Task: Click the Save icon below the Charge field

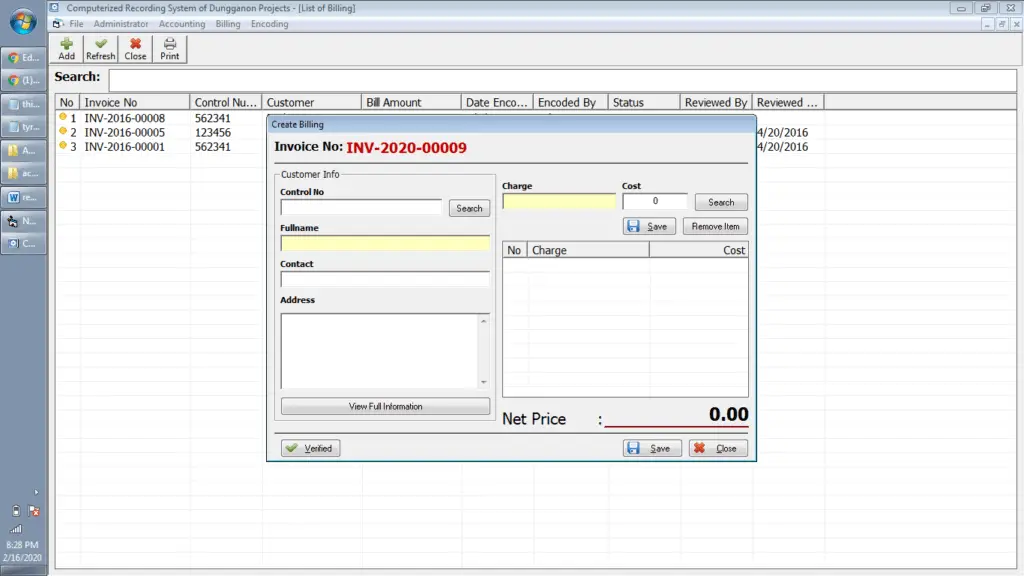Action: pyautogui.click(x=649, y=226)
